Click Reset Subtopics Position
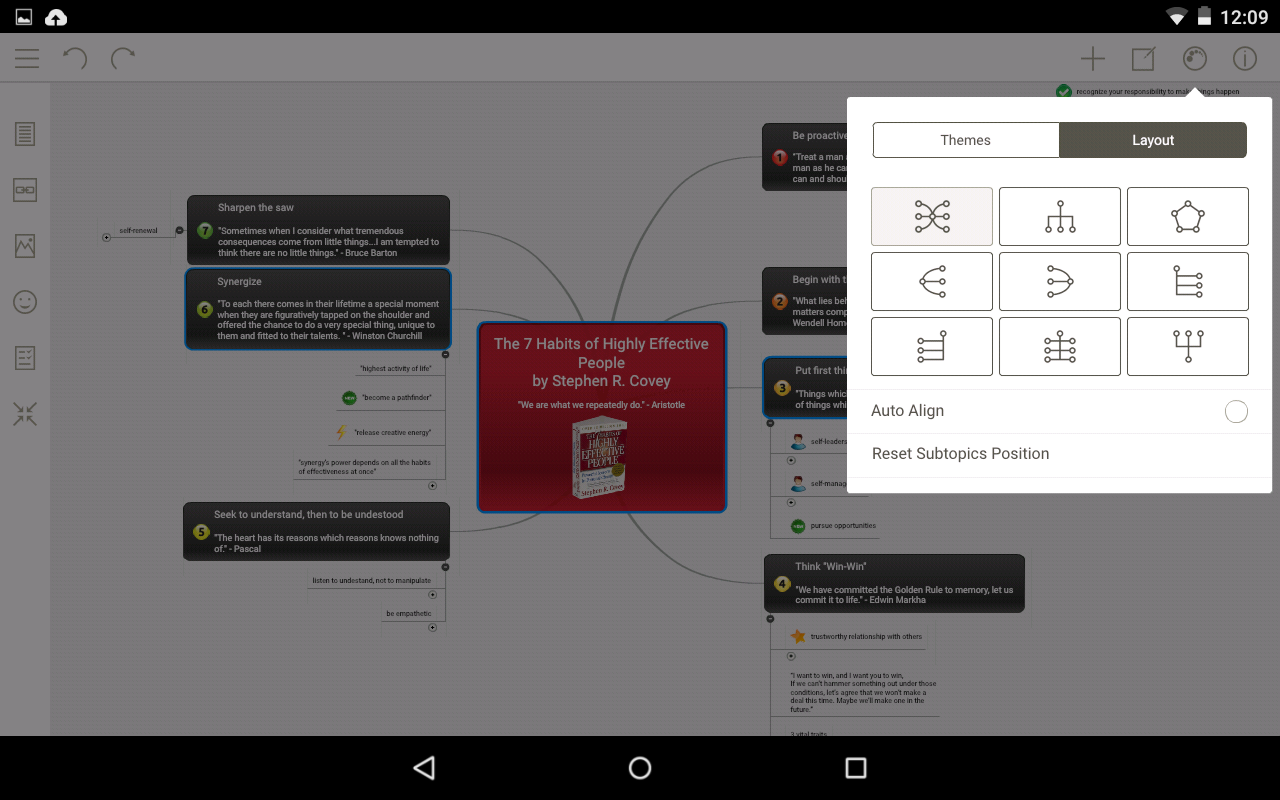Screen dimensions: 1280x800 pyautogui.click(x=960, y=453)
